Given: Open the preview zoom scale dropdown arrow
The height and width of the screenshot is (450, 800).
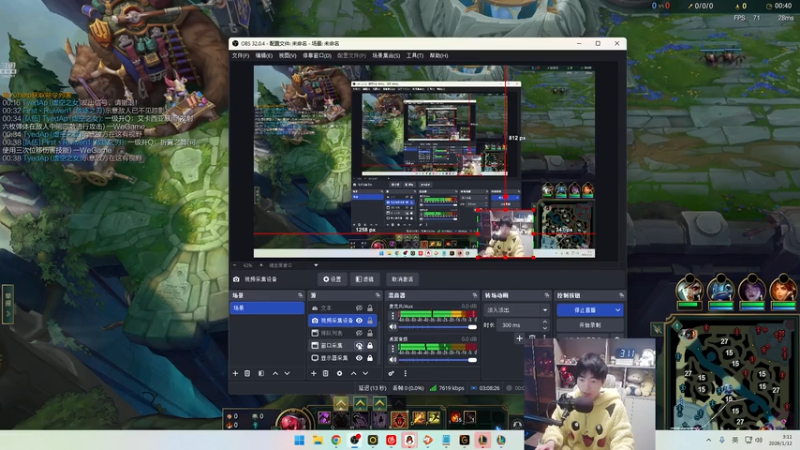Looking at the screenshot, I should [316, 265].
